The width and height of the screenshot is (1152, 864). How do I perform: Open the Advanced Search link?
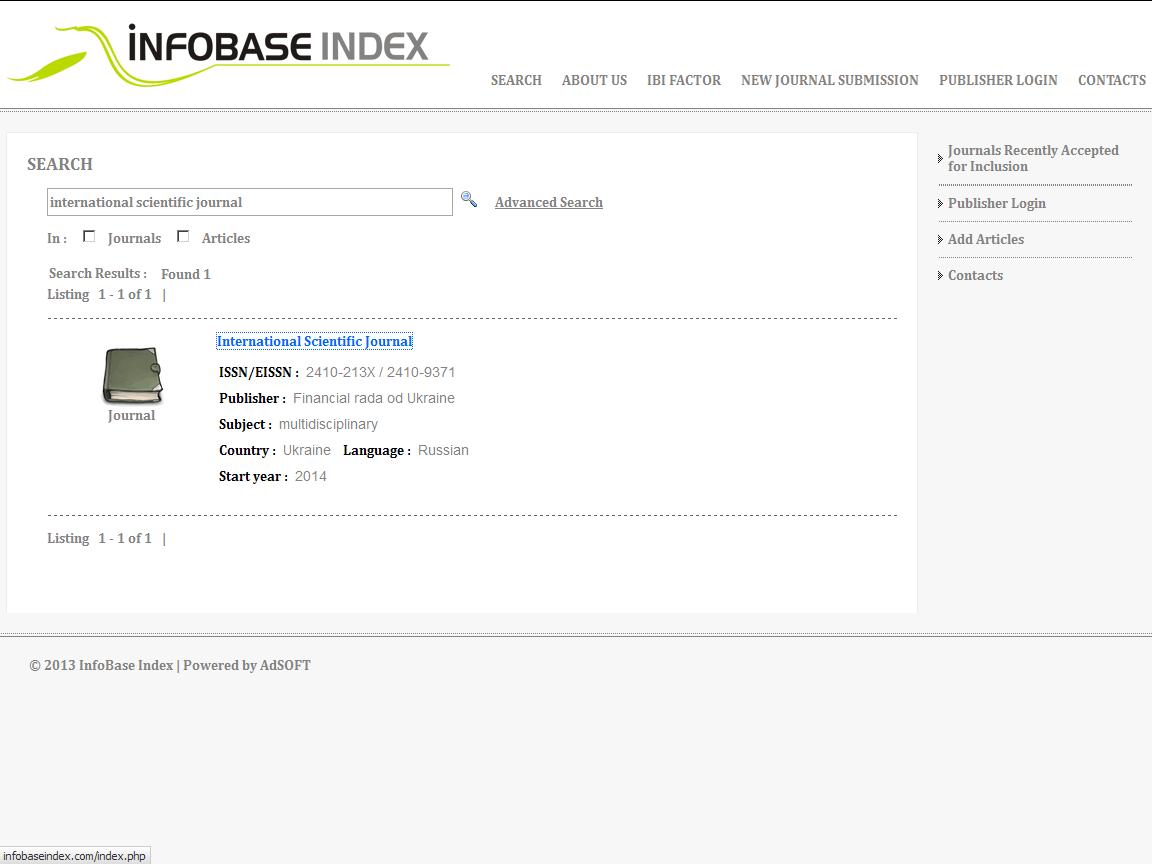pyautogui.click(x=548, y=202)
